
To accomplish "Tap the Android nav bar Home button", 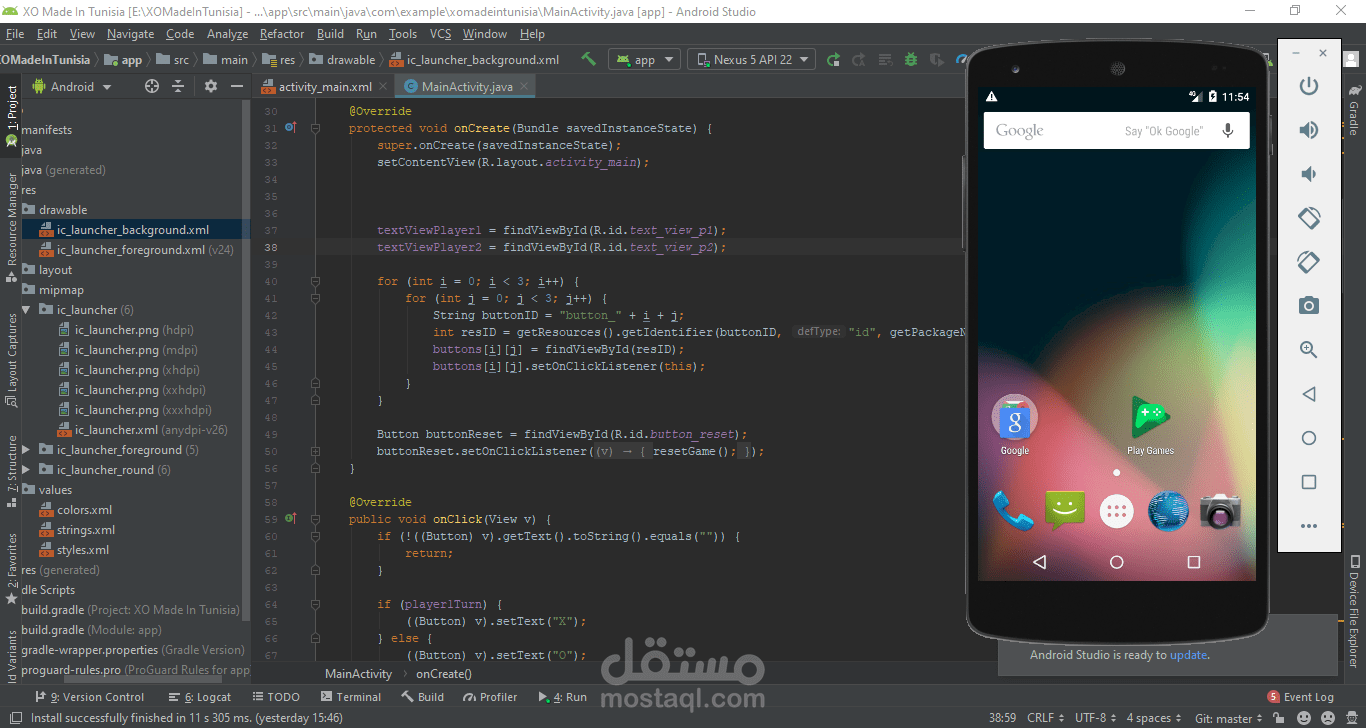I will pyautogui.click(x=1117, y=562).
